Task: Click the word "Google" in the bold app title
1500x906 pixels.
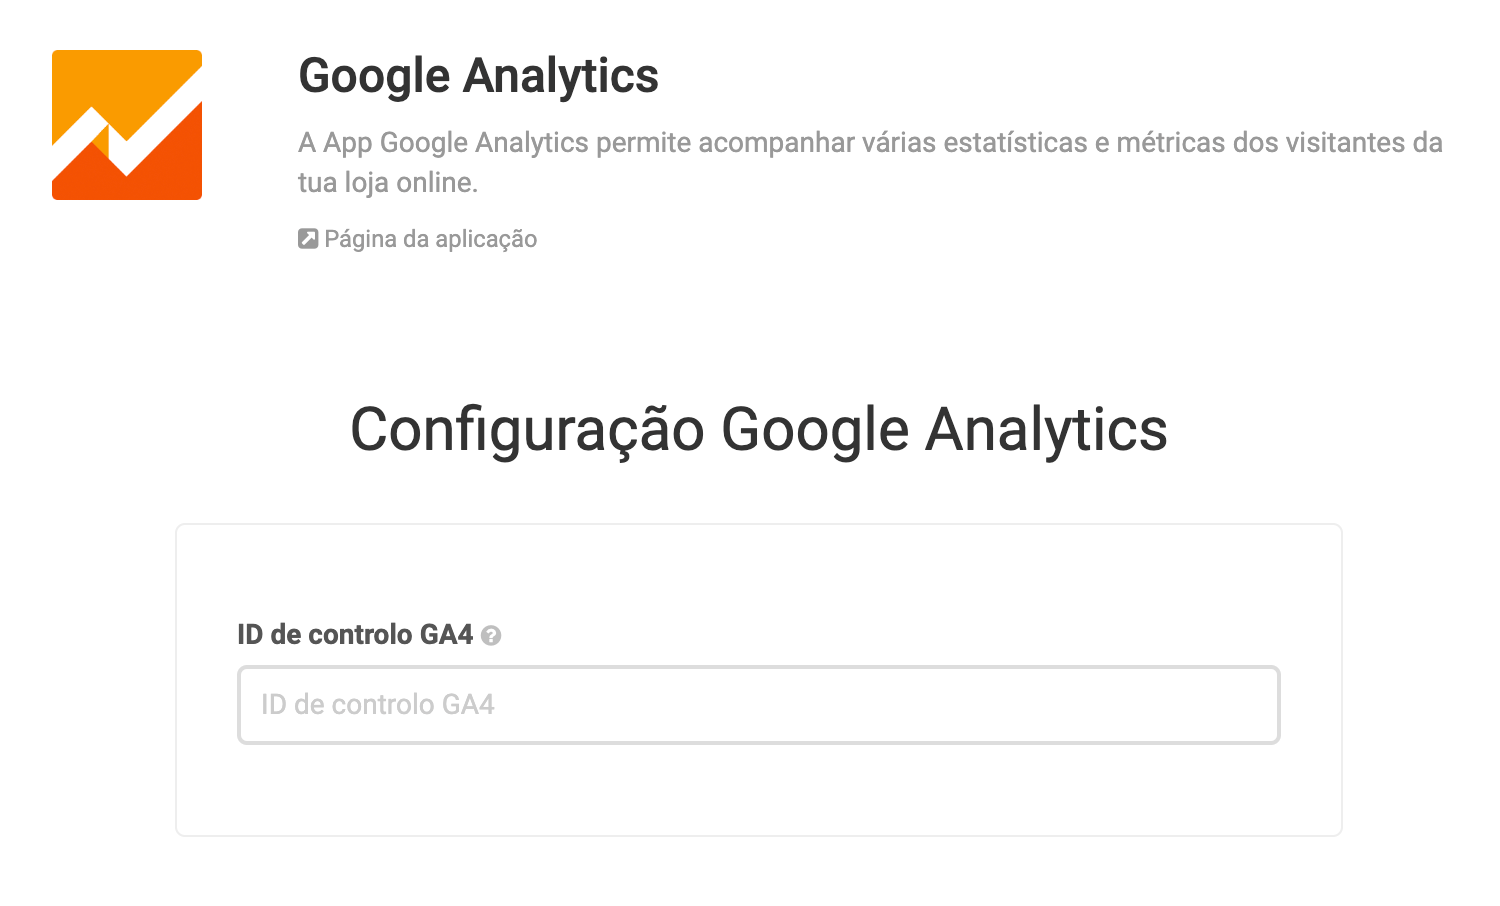Action: point(375,76)
